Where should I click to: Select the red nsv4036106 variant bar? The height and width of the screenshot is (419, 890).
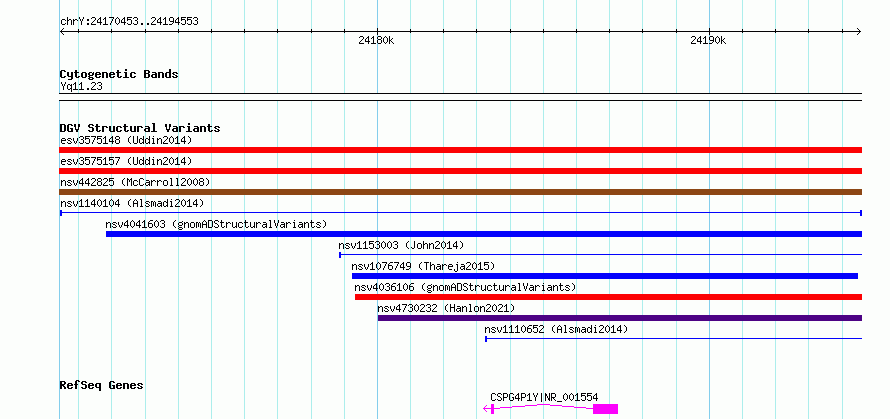pyautogui.click(x=608, y=297)
